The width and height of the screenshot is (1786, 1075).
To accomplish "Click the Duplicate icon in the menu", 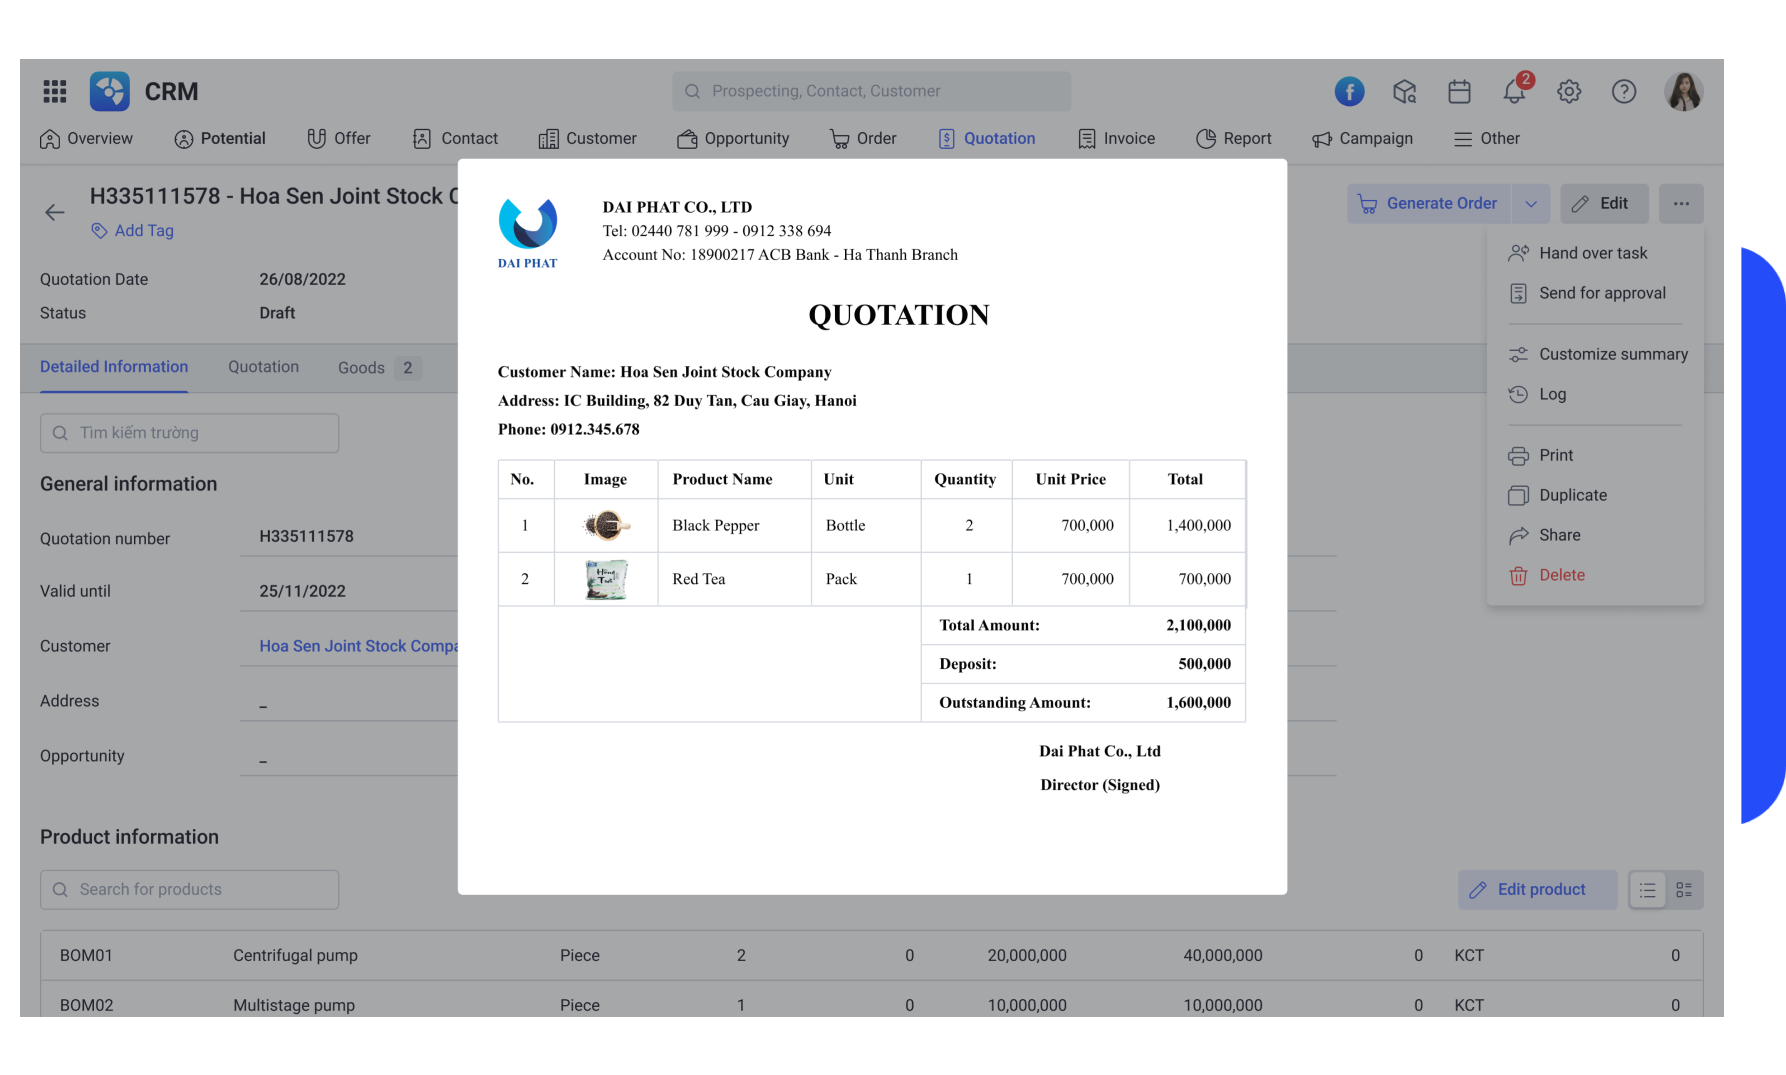I will tap(1518, 495).
